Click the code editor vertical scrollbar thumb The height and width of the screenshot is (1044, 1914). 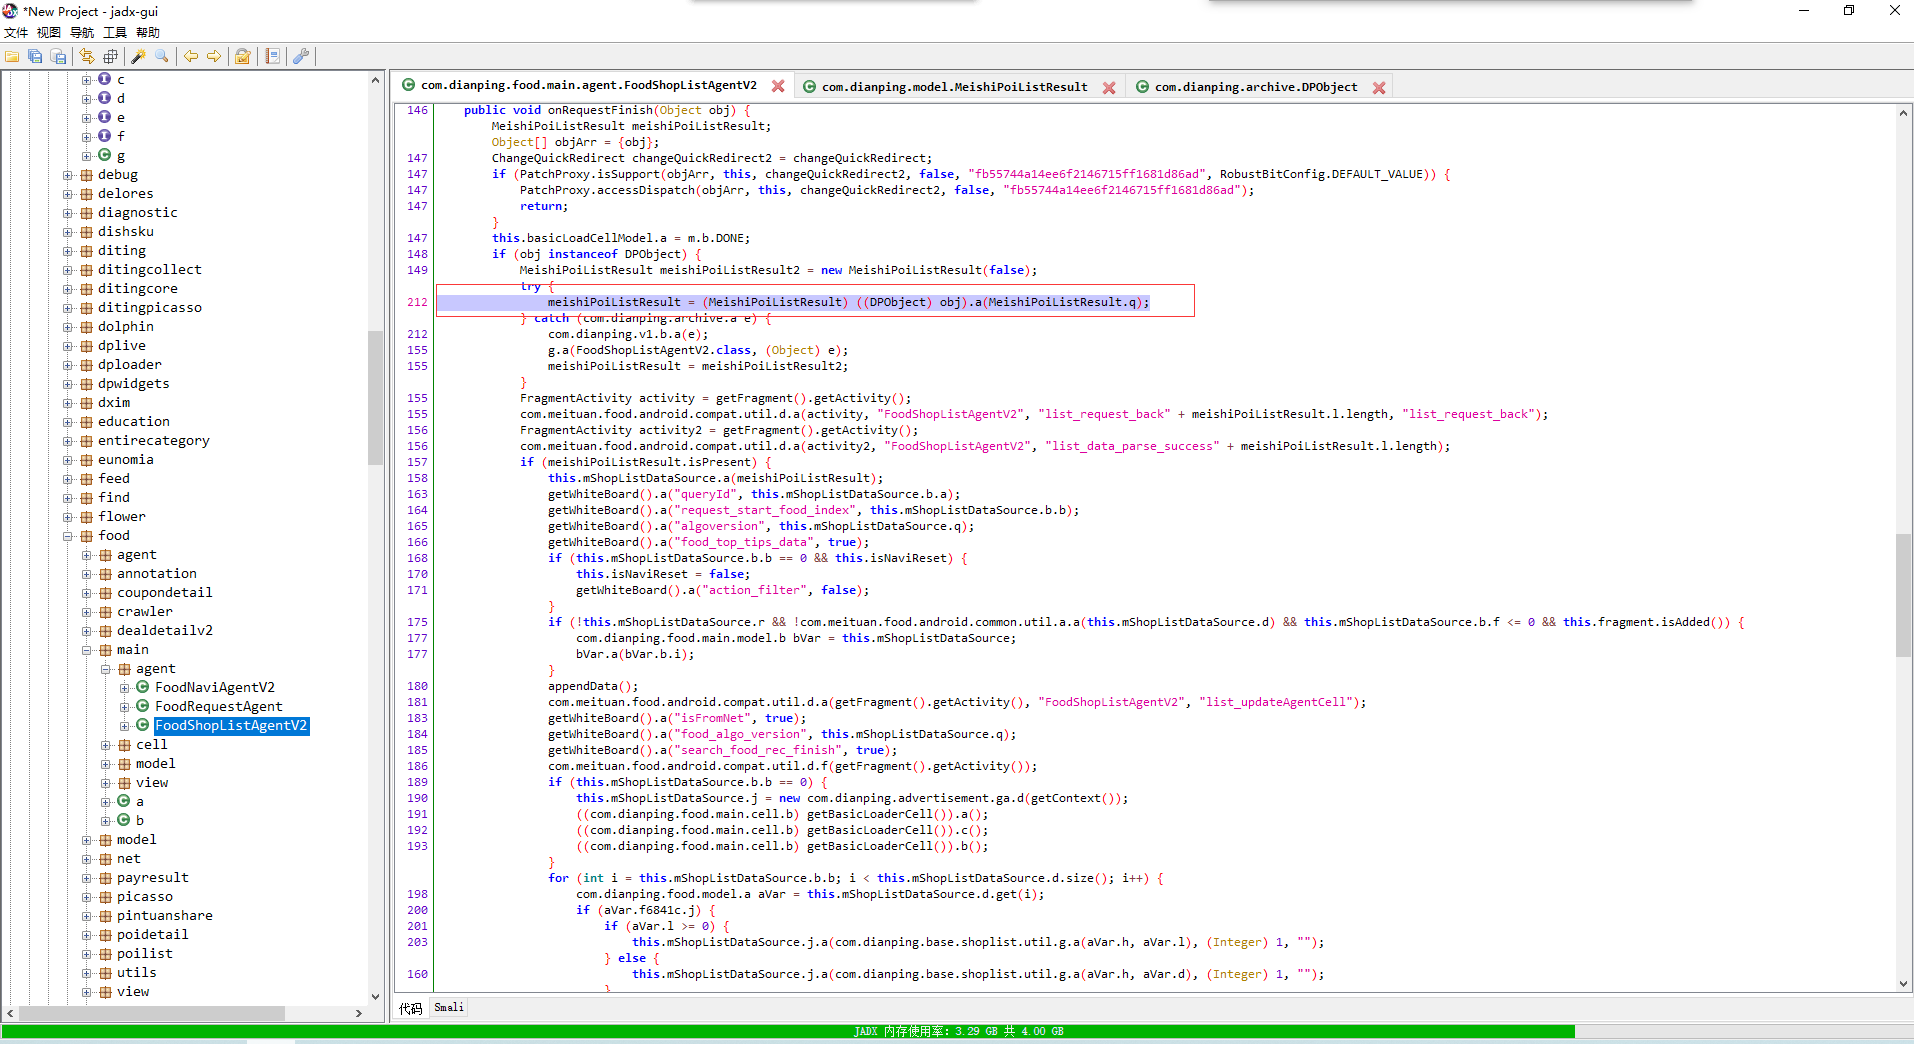[1903, 595]
